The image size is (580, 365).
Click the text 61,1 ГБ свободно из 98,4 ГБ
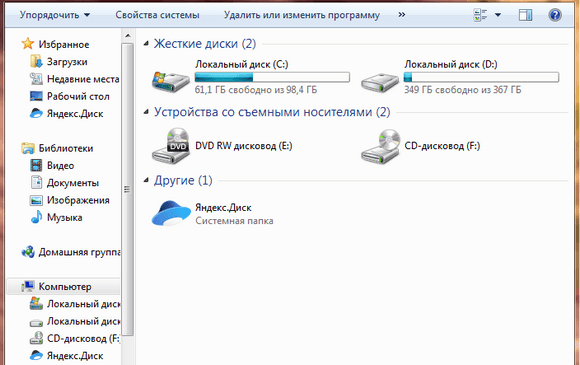256,89
